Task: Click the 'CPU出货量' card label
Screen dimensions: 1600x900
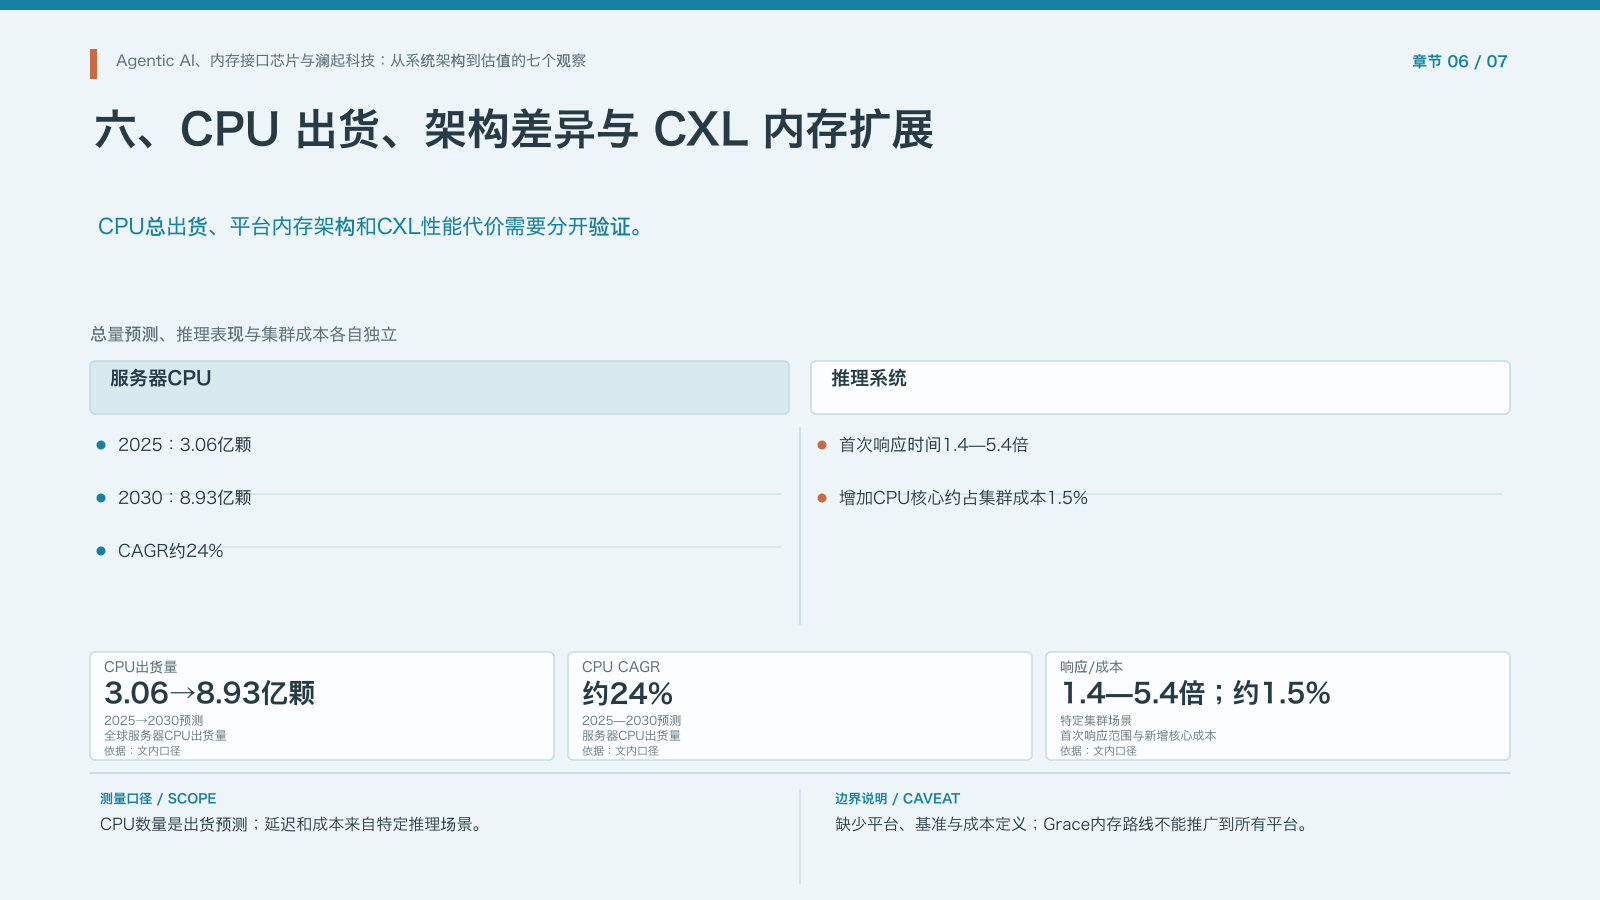Action: pyautogui.click(x=141, y=667)
